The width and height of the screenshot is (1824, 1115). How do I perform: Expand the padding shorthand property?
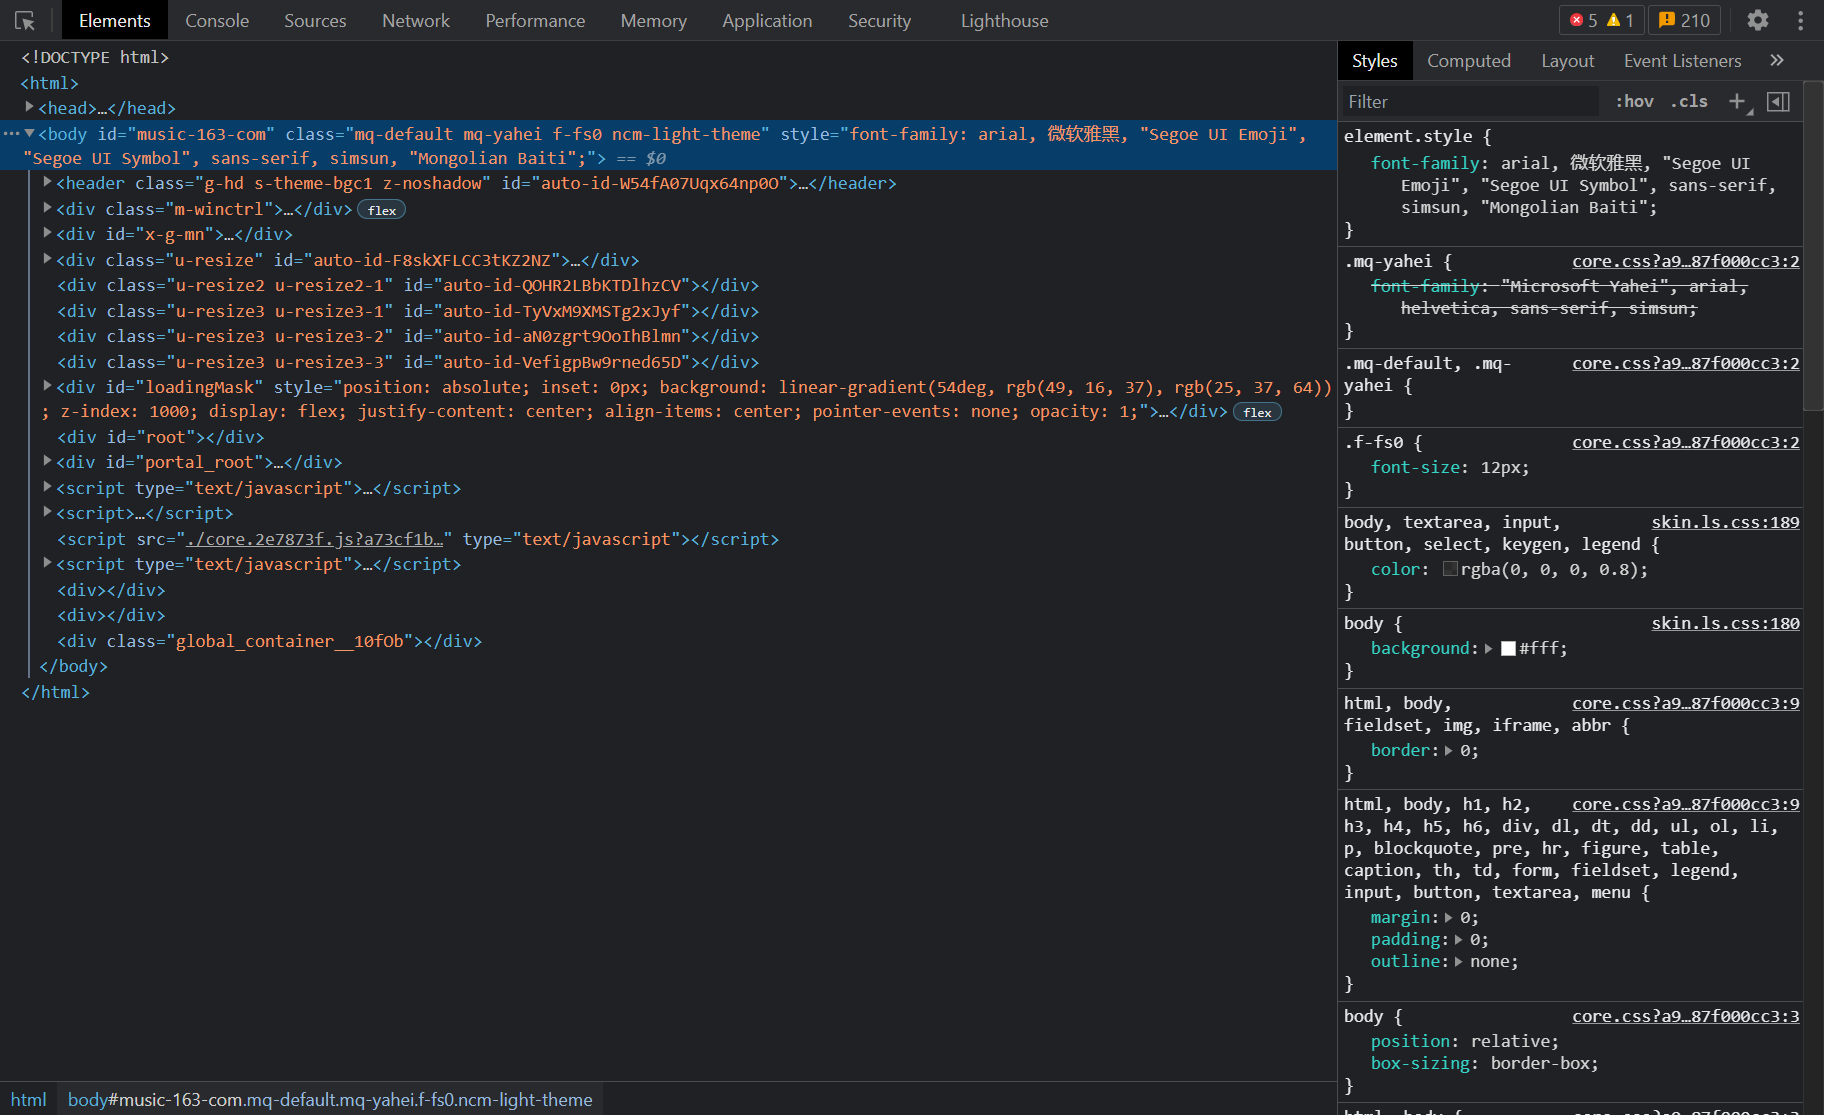(x=1458, y=940)
